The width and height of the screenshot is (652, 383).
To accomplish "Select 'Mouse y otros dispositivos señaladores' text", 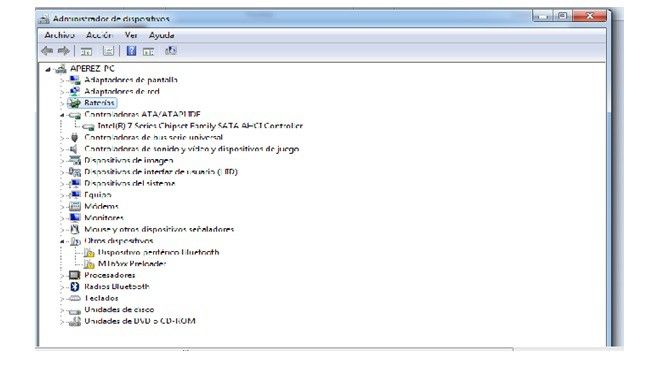I will pyautogui.click(x=159, y=229).
